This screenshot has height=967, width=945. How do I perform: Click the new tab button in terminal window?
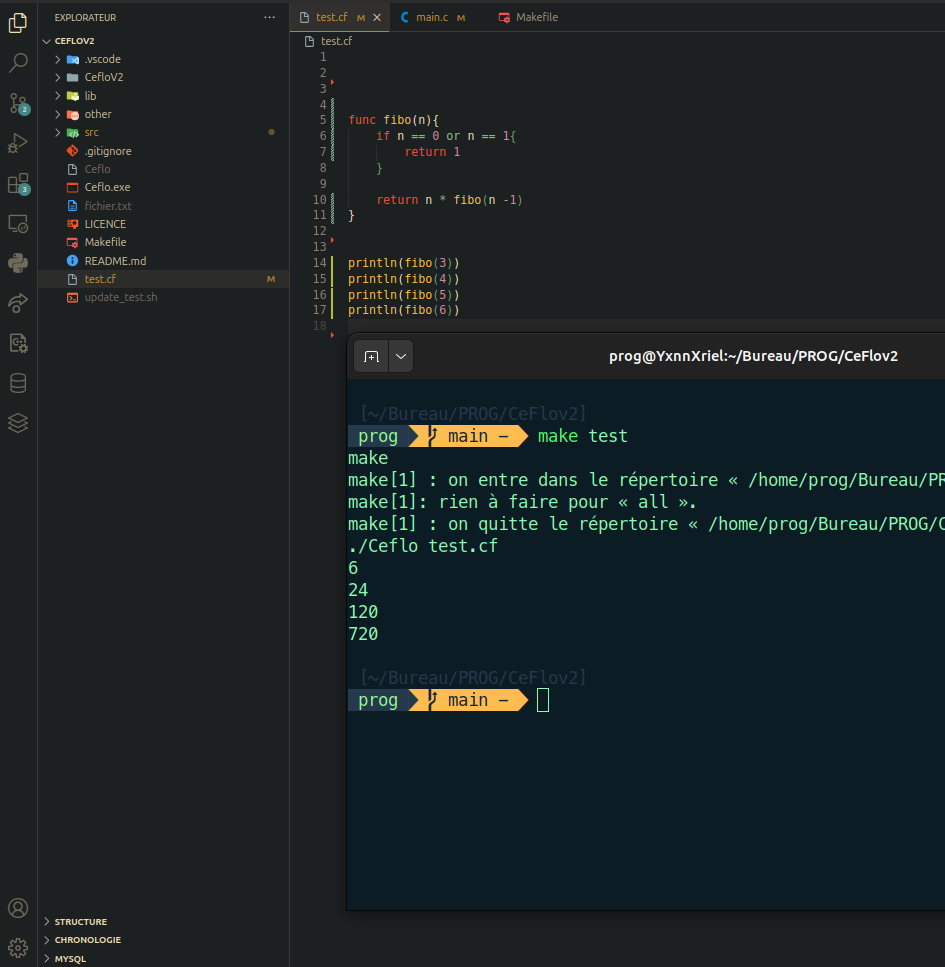(x=371, y=356)
